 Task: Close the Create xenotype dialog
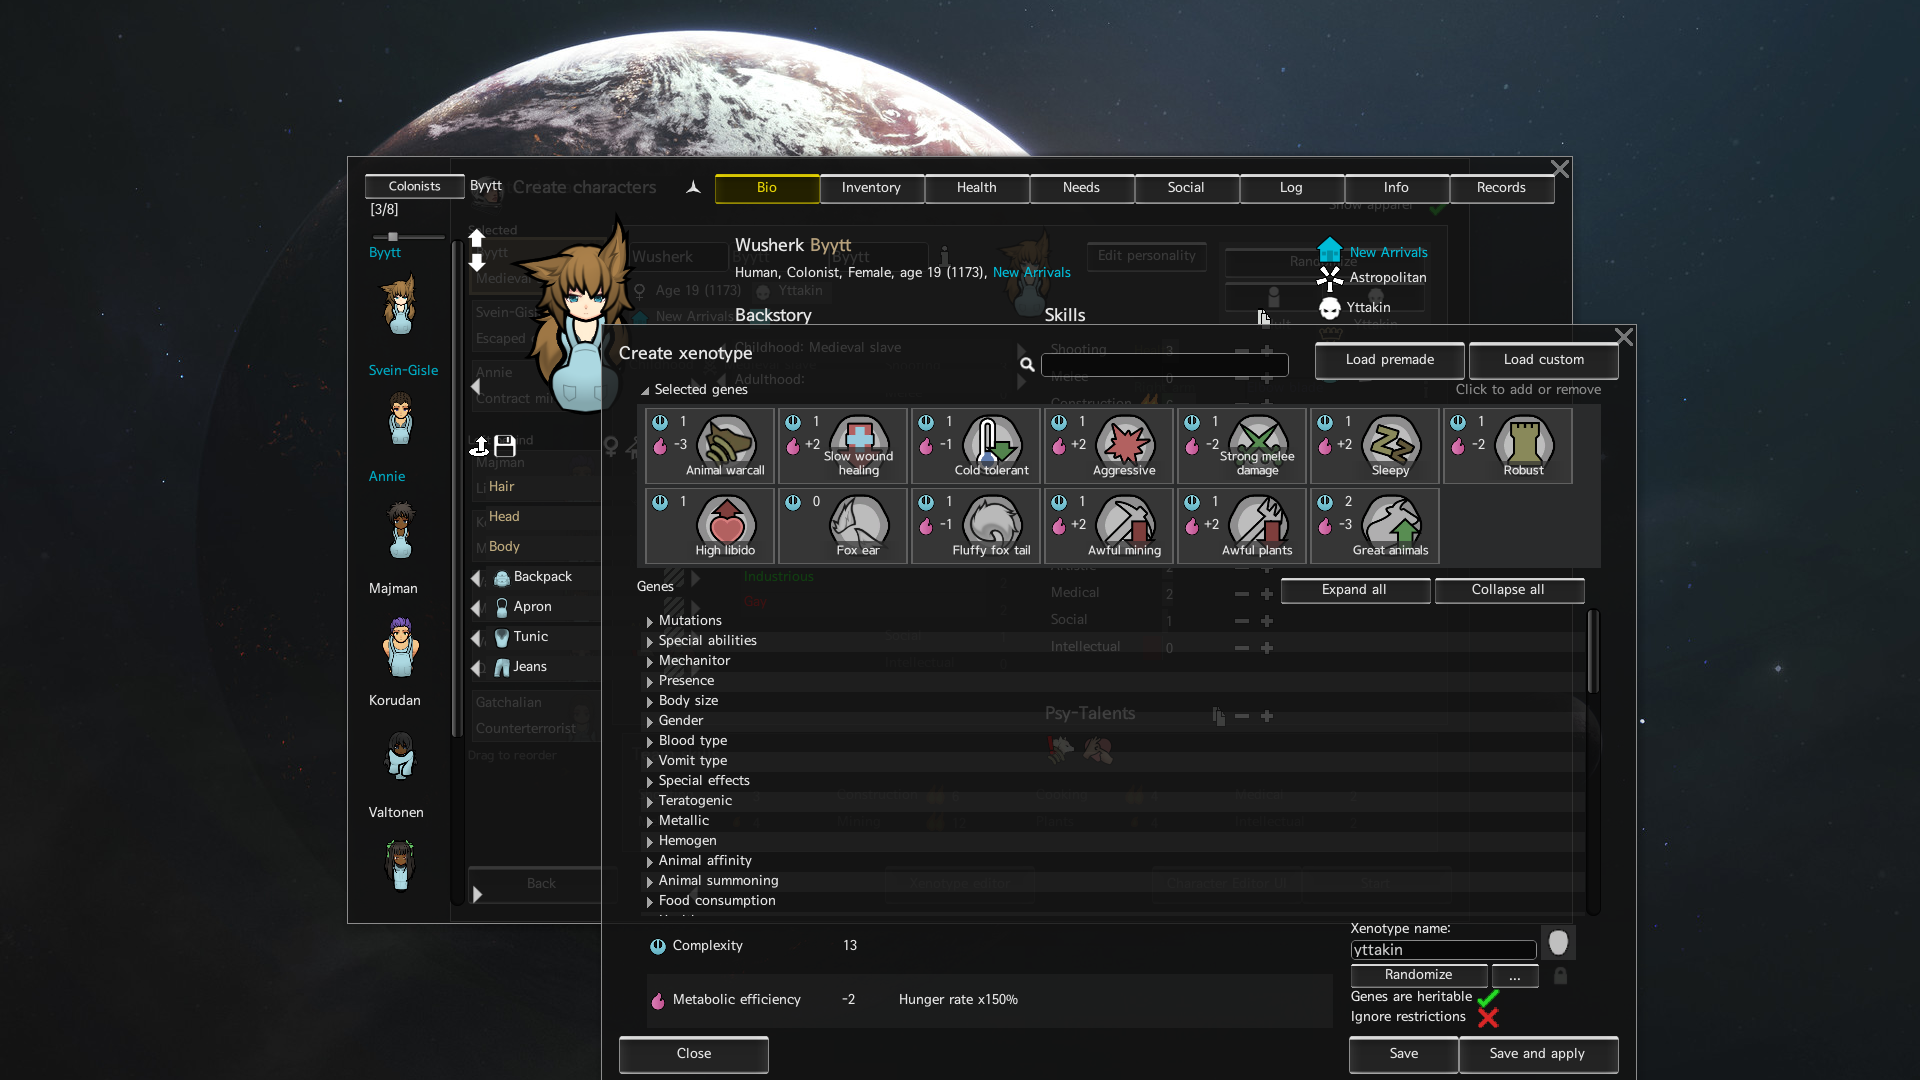pyautogui.click(x=1624, y=338)
